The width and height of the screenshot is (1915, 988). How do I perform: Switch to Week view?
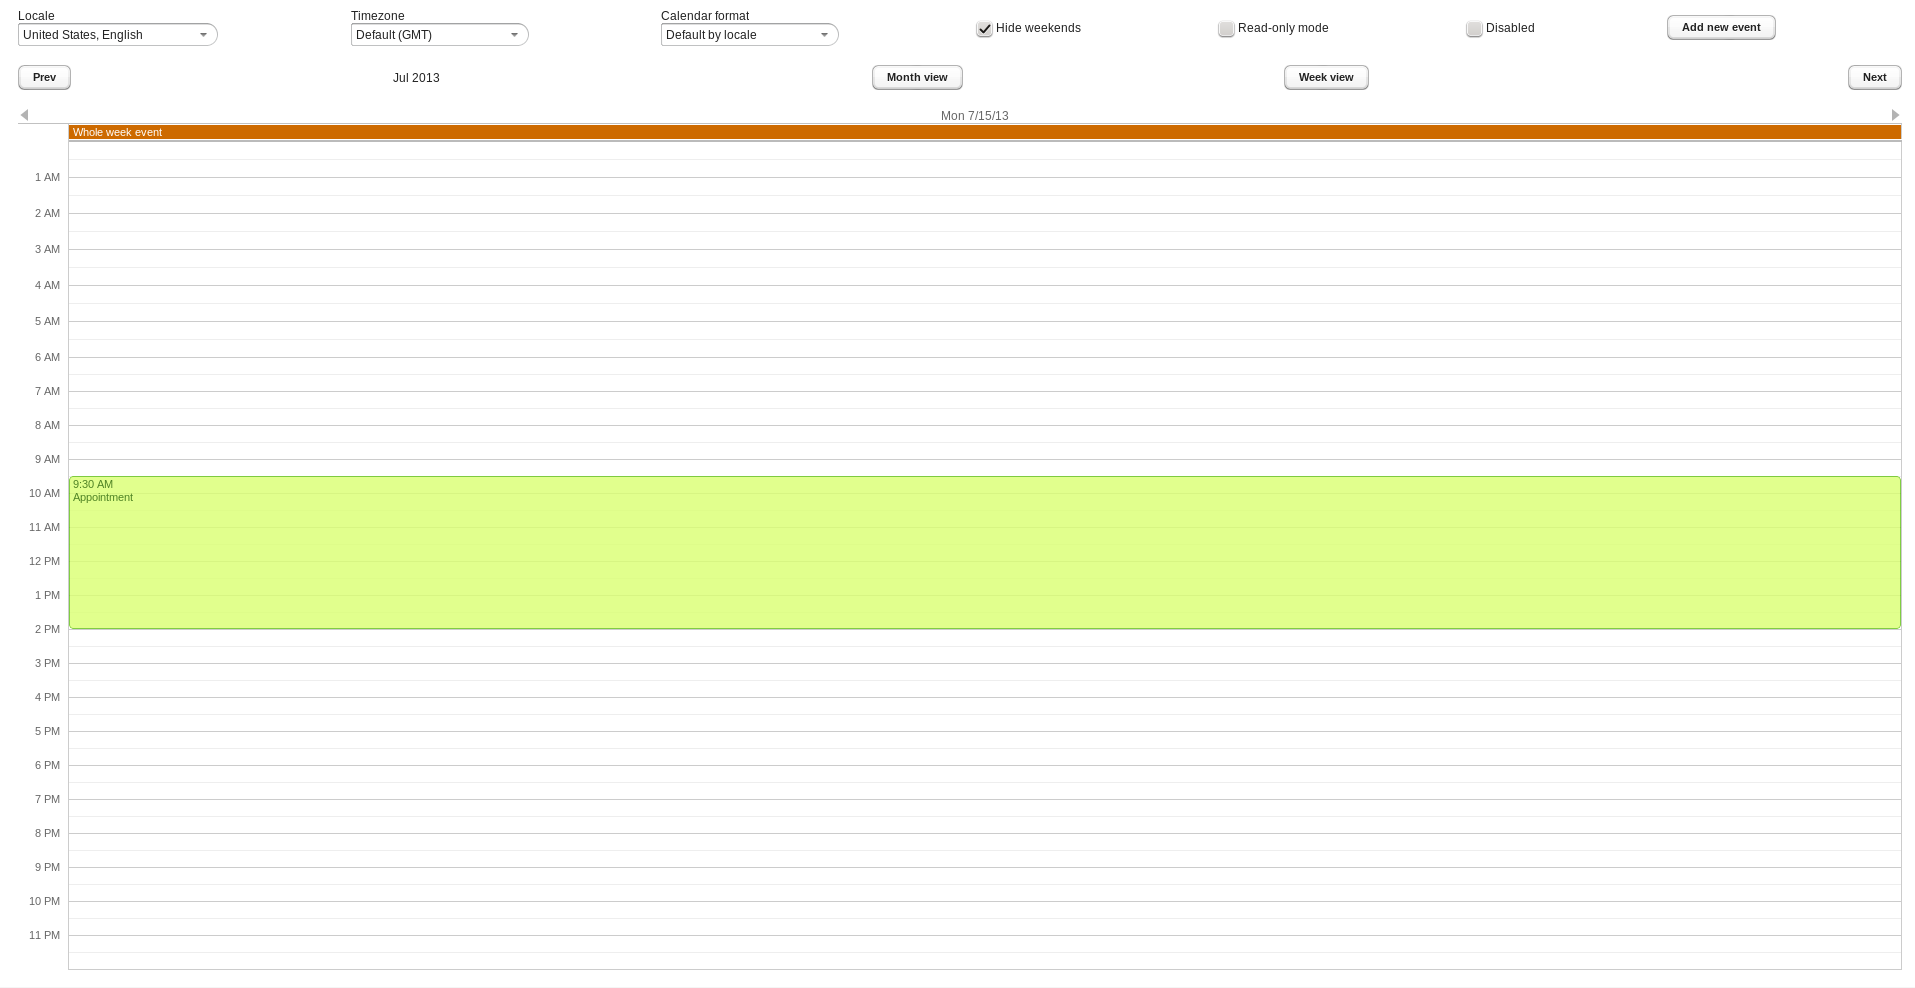[x=1326, y=77]
